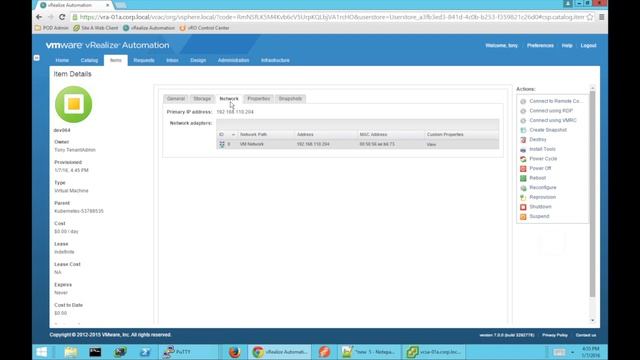Open the Site A Web Client bookmark
The width and height of the screenshot is (640, 360).
96,28
